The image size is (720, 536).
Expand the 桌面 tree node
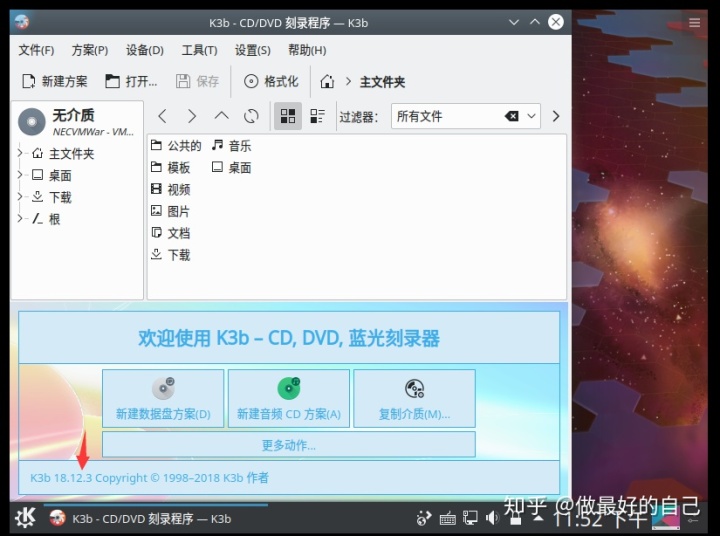[20, 175]
